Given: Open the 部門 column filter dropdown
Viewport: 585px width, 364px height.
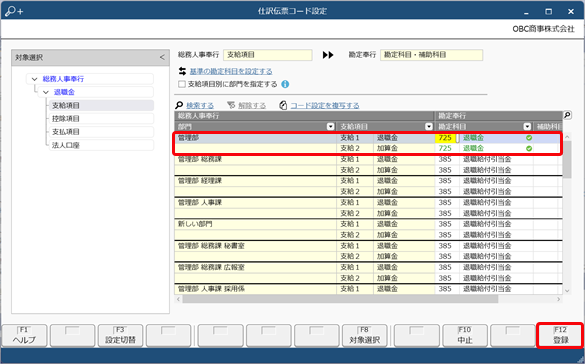Looking at the screenshot, I should click(x=330, y=127).
